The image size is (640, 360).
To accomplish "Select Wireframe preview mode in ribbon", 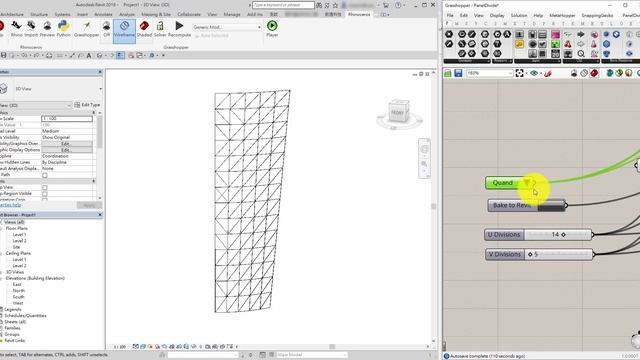I will pyautogui.click(x=124, y=30).
